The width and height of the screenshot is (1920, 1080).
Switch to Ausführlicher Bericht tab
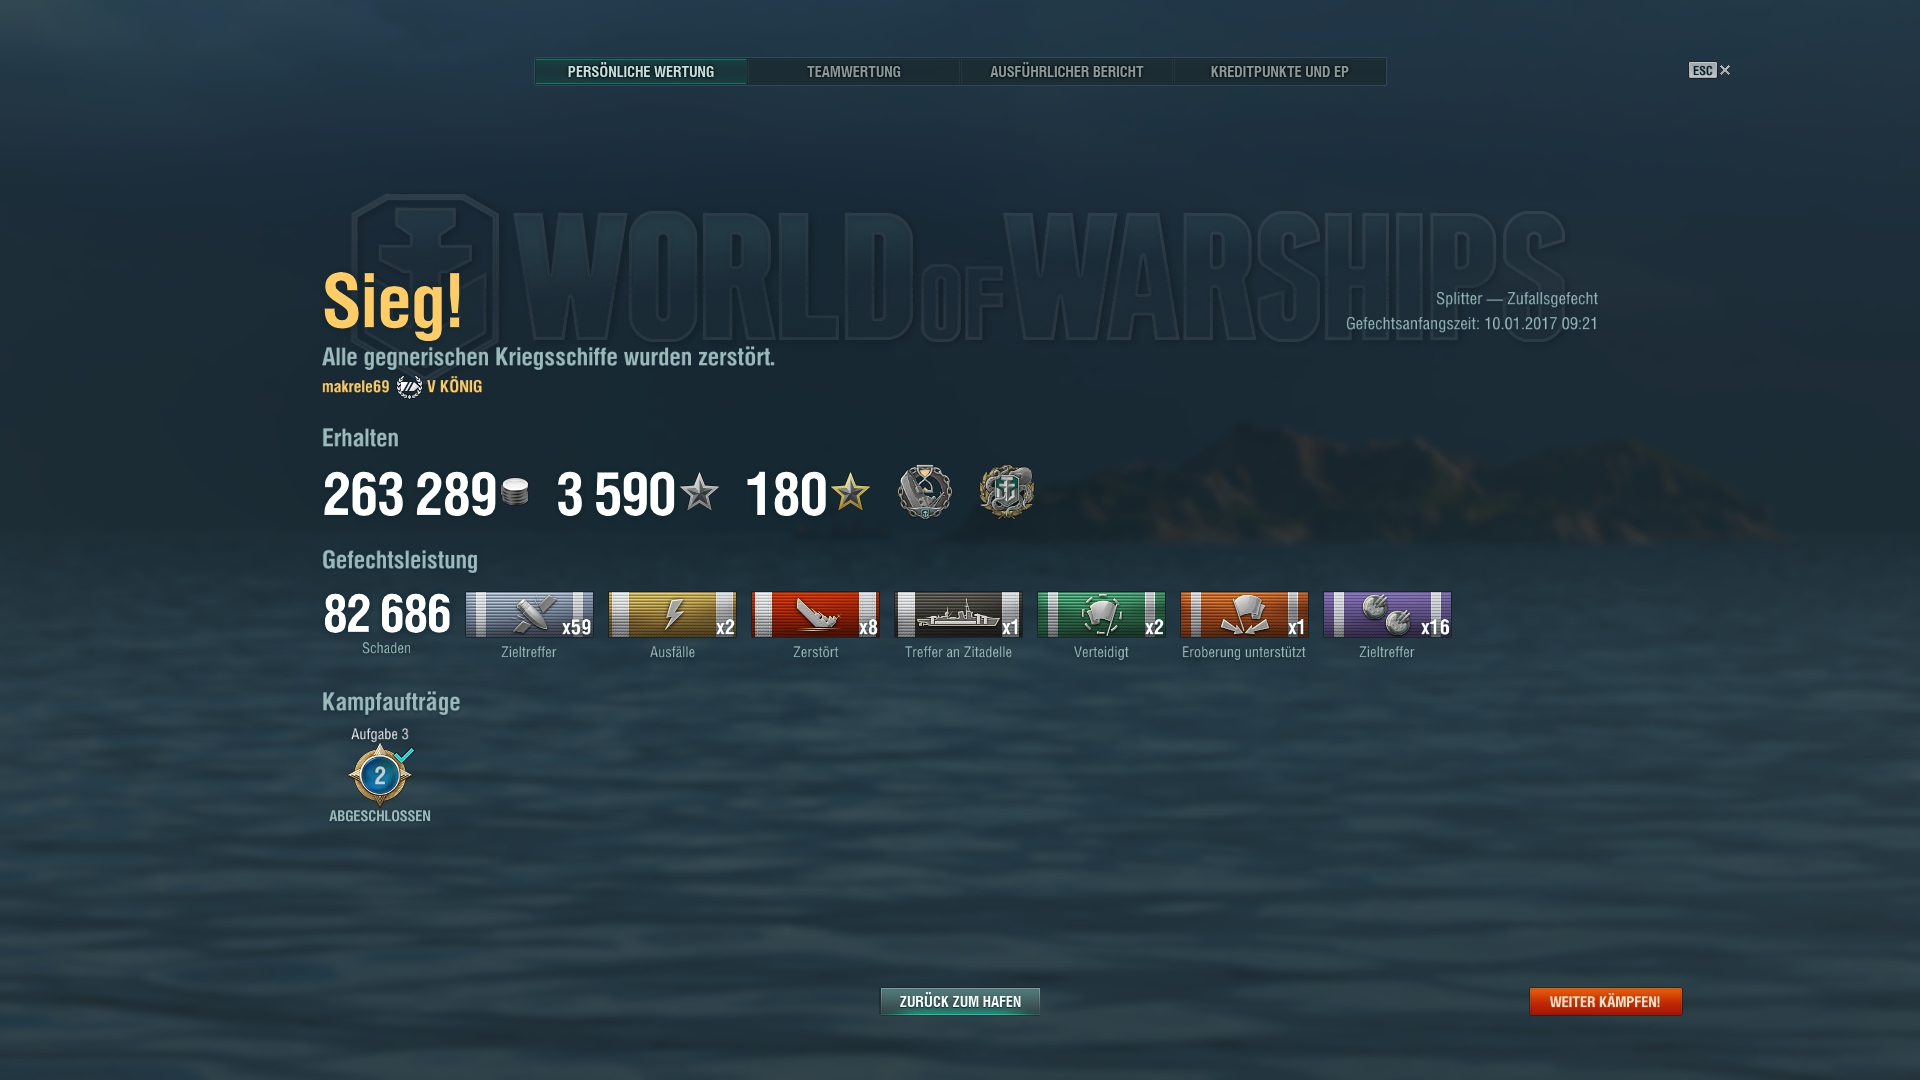(x=1066, y=72)
